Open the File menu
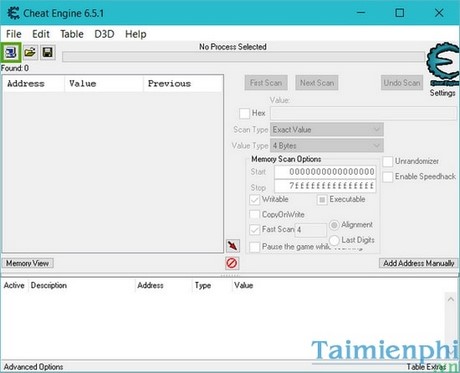Screen dimensions: 460x373 point(14,34)
